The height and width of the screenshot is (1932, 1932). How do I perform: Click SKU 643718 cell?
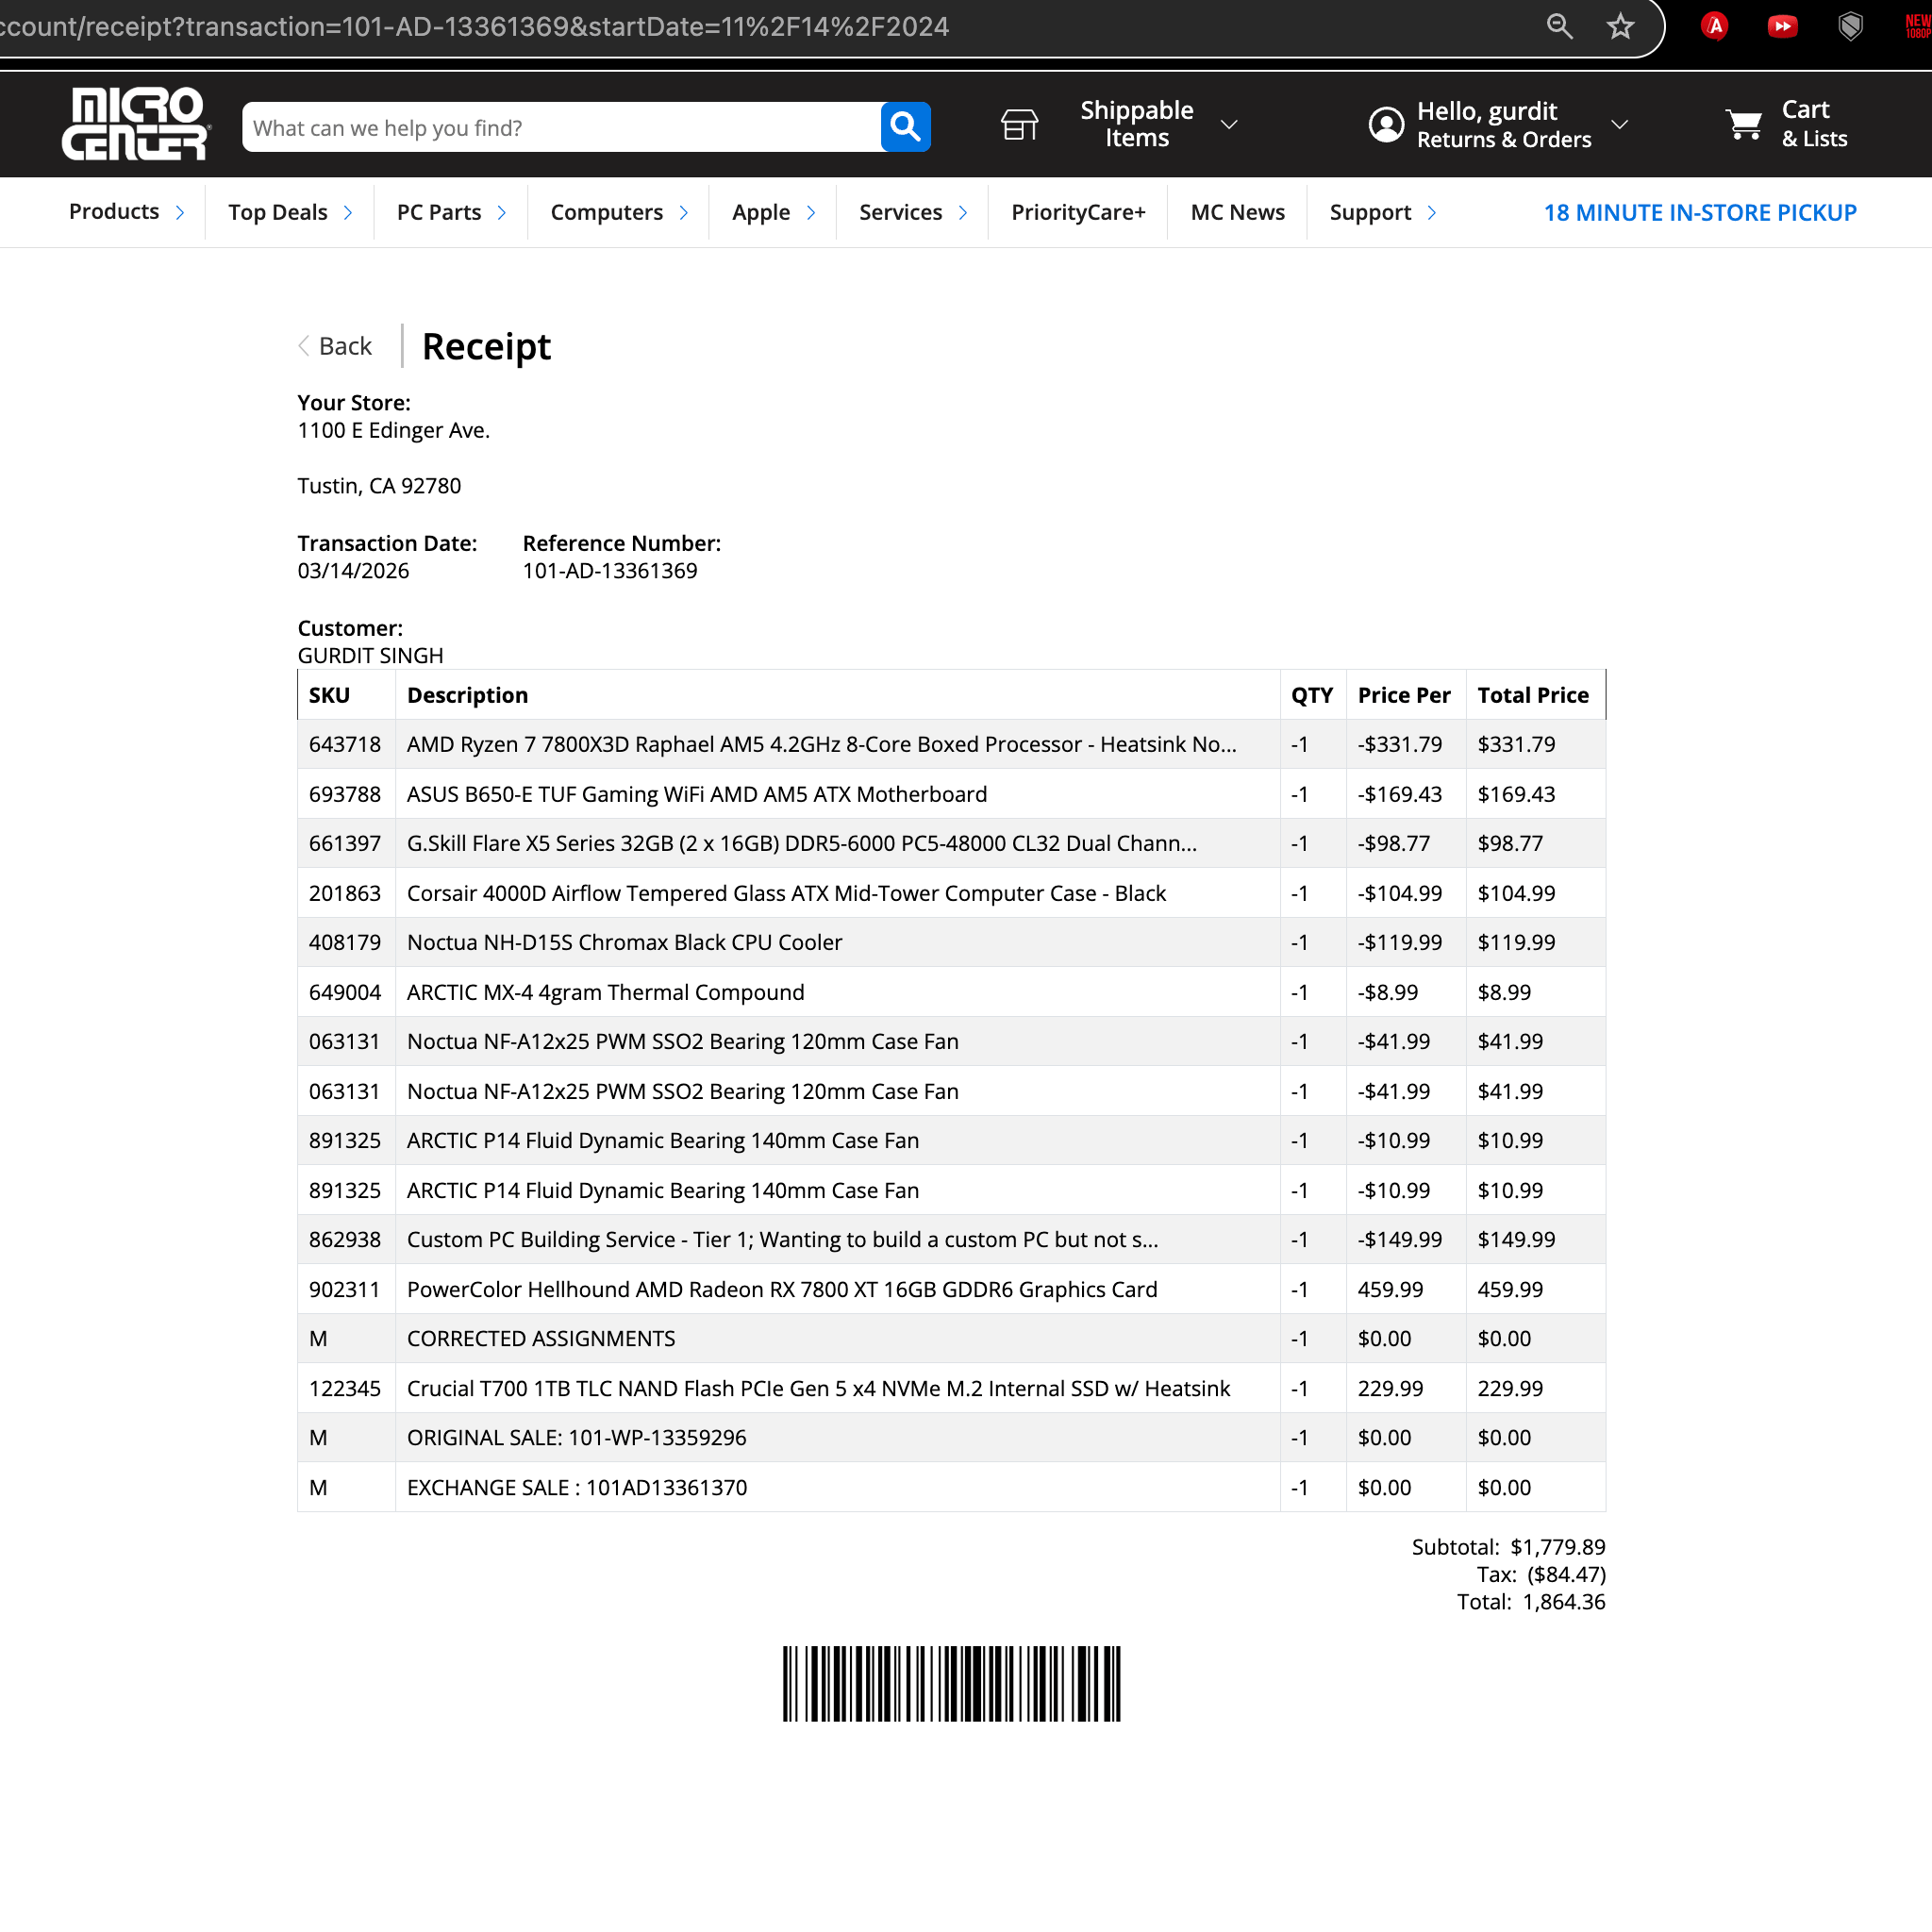(345, 744)
